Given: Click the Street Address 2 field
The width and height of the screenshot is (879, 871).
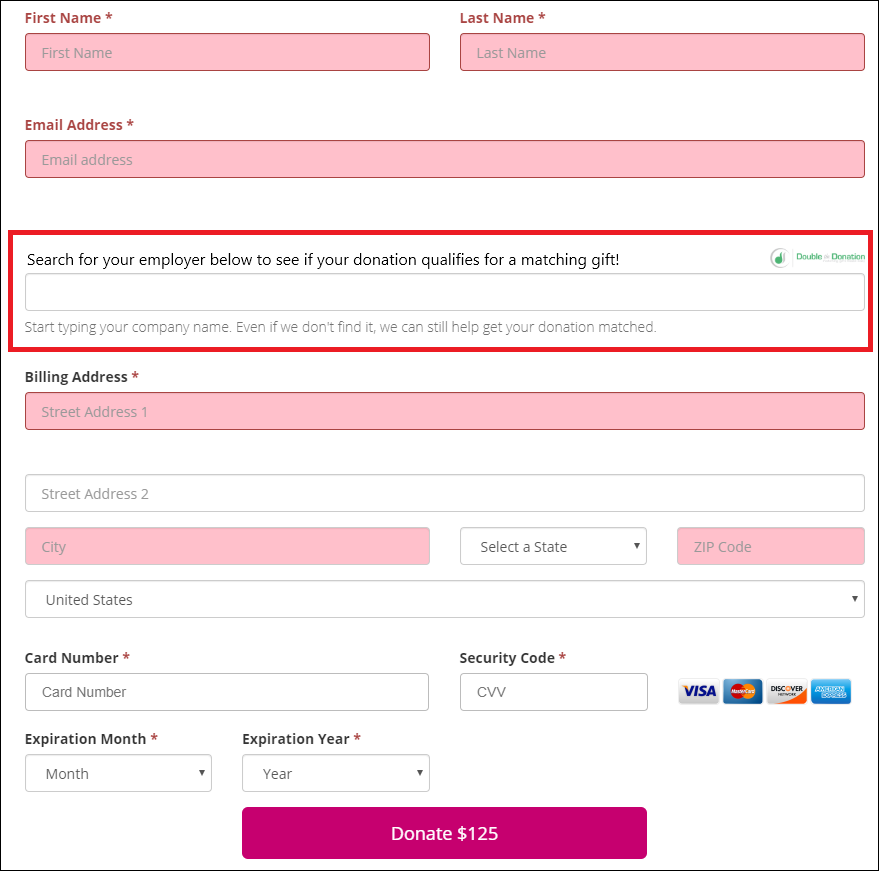Looking at the screenshot, I should coord(445,494).
